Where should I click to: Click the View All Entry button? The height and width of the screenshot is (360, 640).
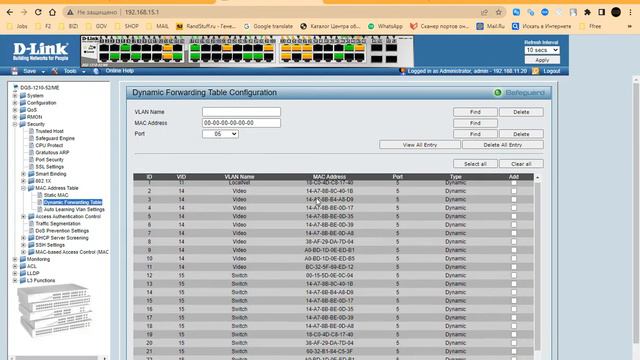click(x=420, y=145)
